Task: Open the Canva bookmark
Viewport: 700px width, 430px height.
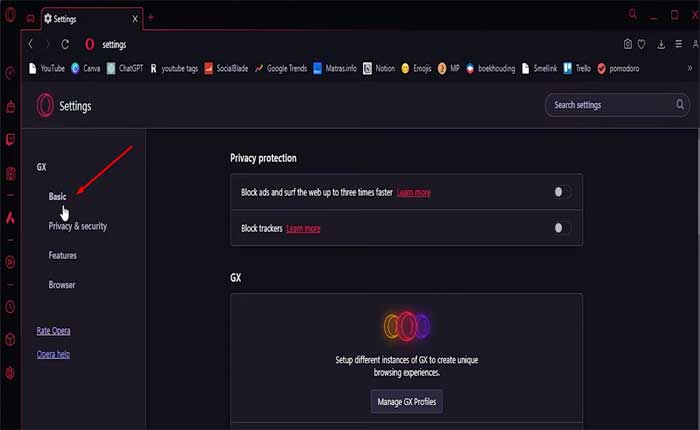Action: coord(86,68)
